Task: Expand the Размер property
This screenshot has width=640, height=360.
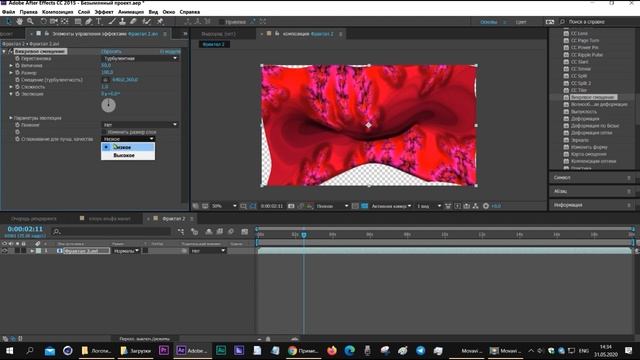Action: tap(11, 73)
